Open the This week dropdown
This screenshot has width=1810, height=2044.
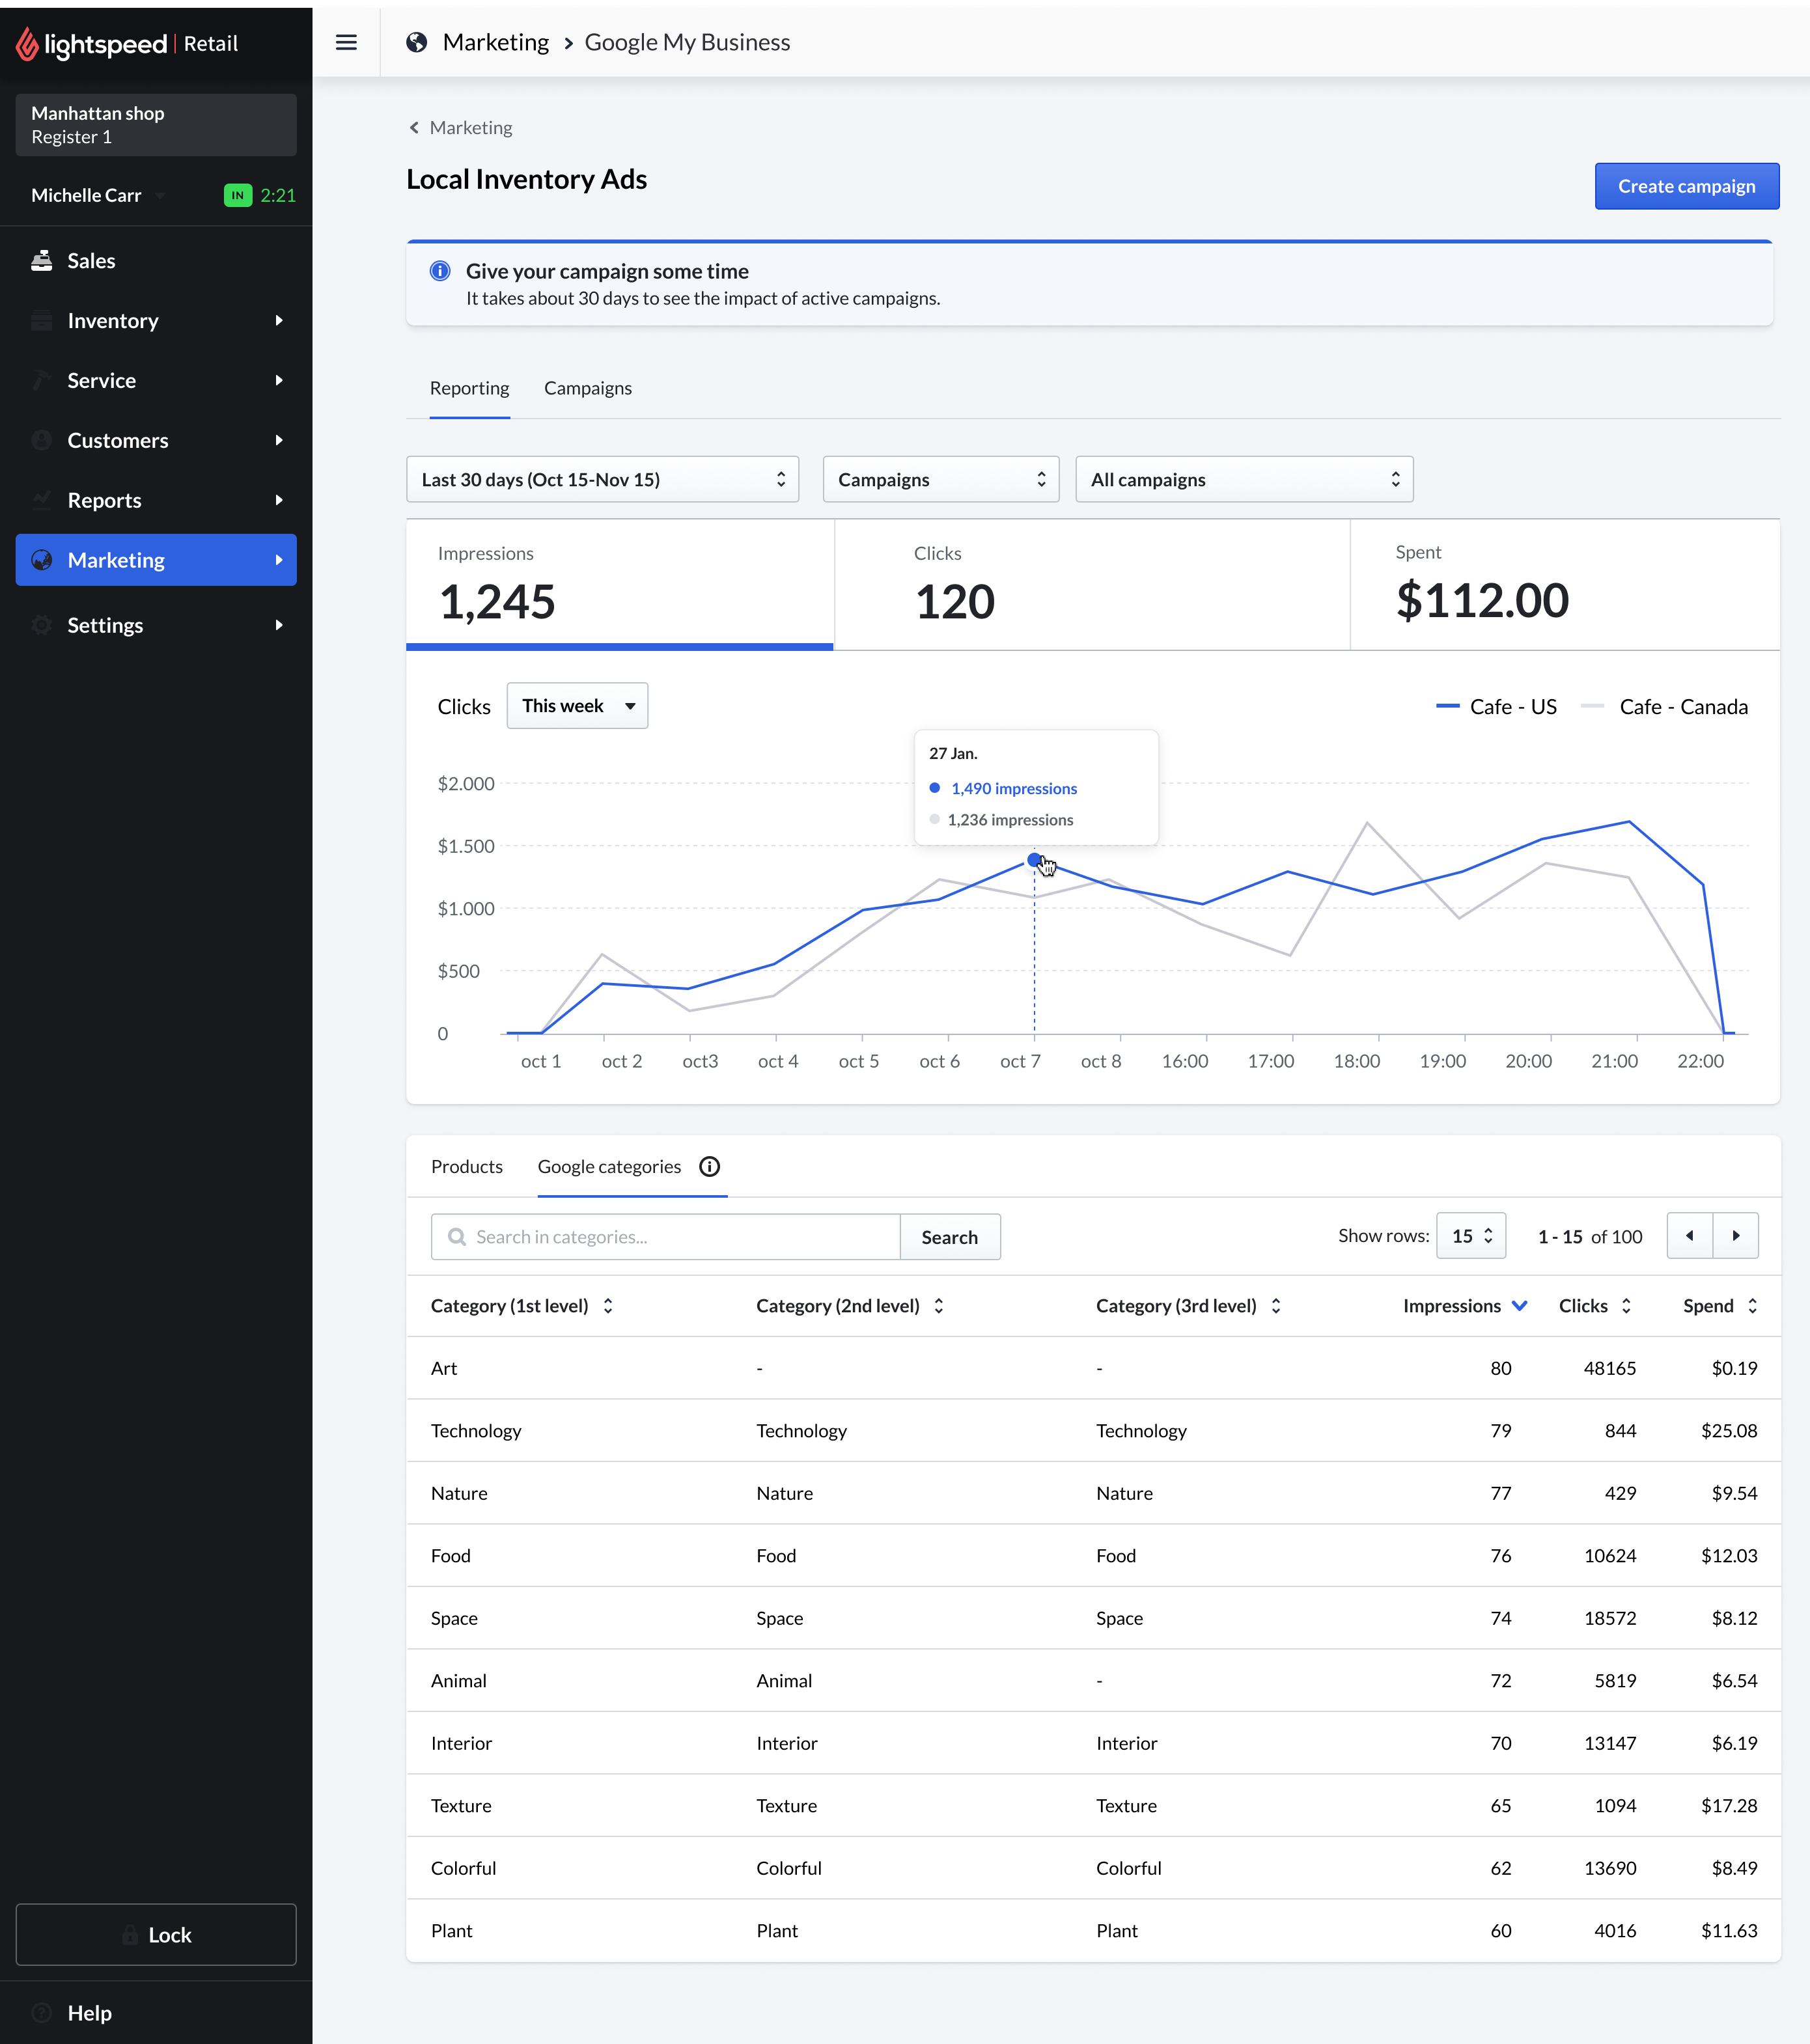[577, 706]
